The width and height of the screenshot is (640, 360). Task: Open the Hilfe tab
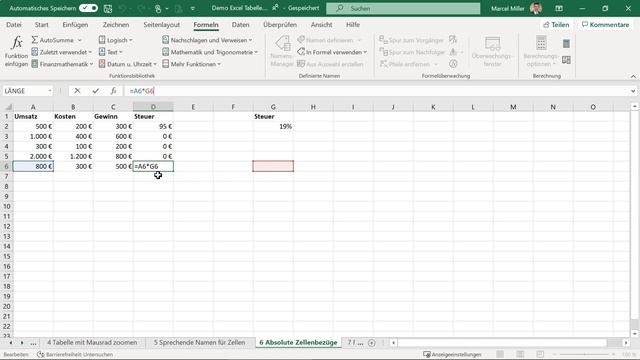tap(353, 25)
